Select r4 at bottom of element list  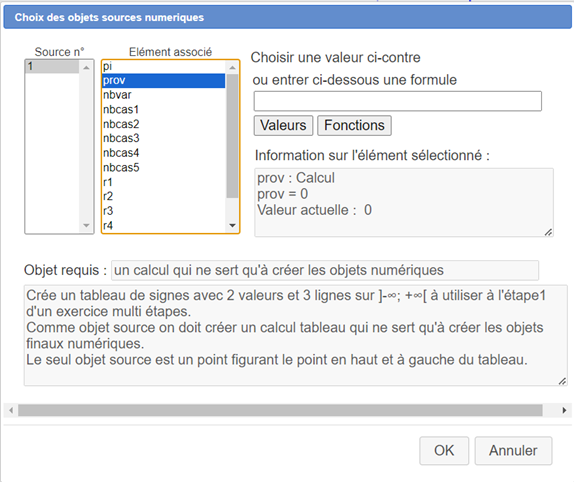(x=163, y=225)
